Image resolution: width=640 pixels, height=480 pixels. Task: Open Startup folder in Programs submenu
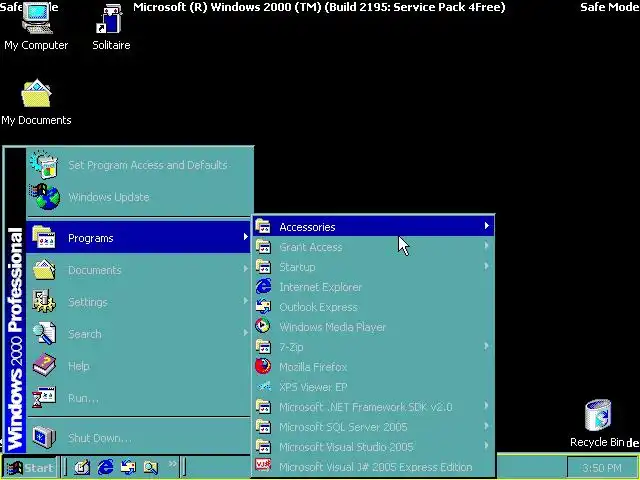tap(373, 267)
